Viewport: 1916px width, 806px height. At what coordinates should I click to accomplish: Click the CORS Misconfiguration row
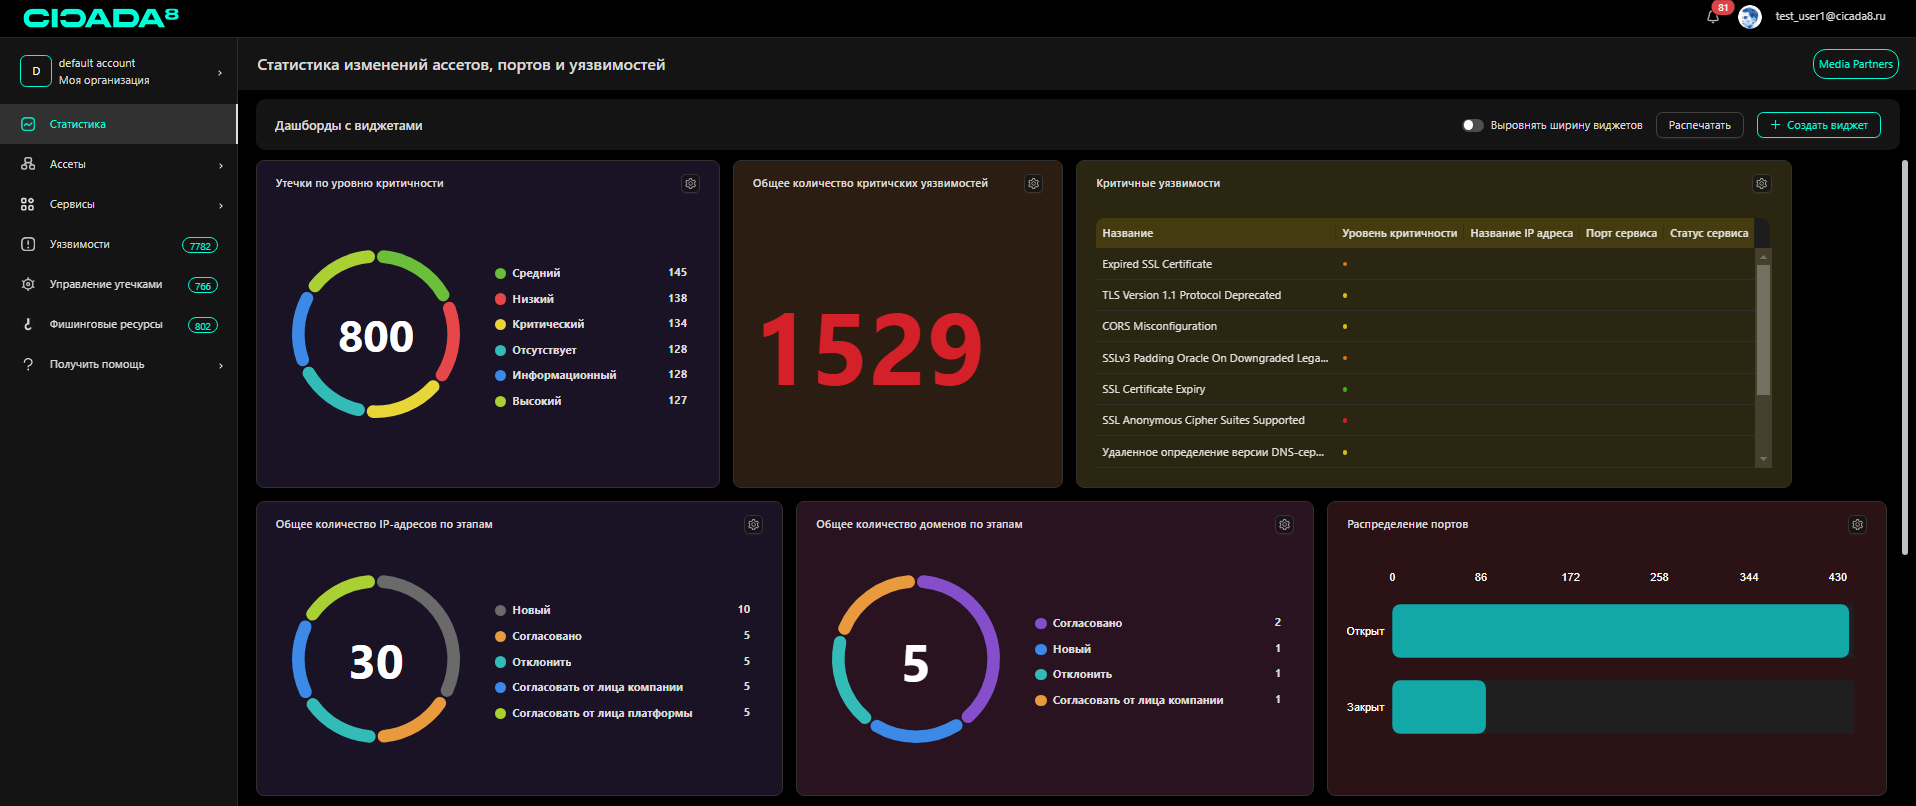pos(1425,326)
